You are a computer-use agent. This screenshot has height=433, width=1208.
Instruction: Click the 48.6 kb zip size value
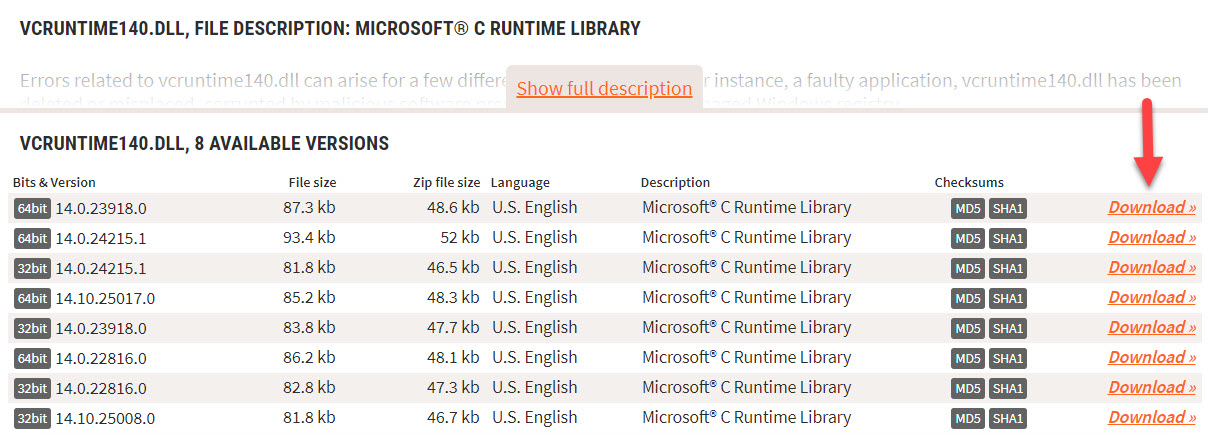453,208
